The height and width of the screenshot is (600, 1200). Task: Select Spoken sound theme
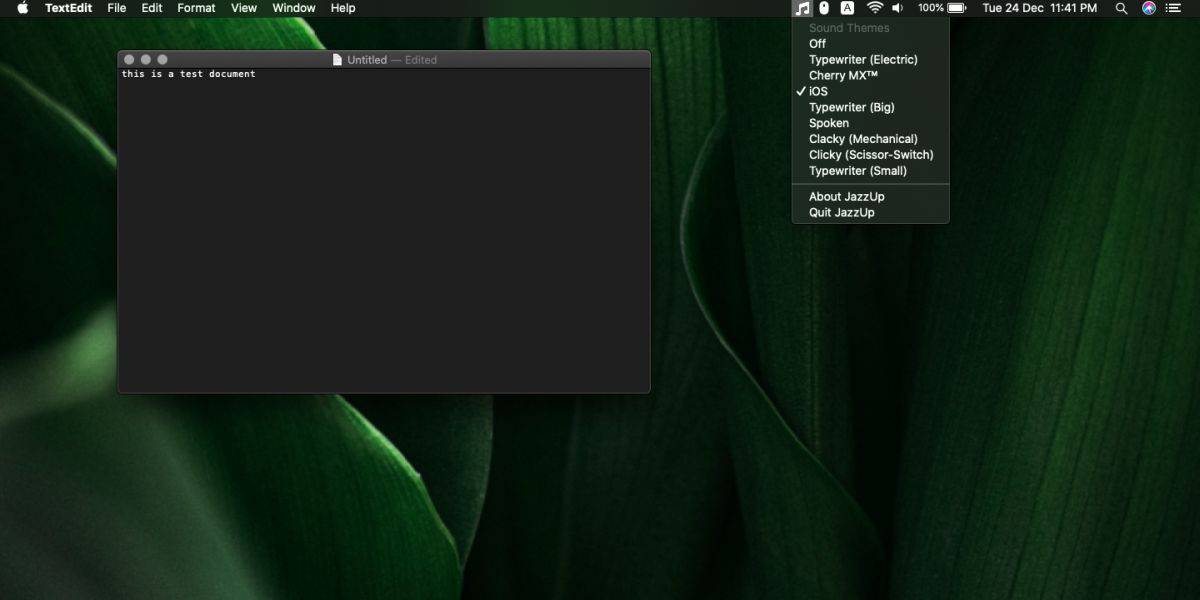870,124
